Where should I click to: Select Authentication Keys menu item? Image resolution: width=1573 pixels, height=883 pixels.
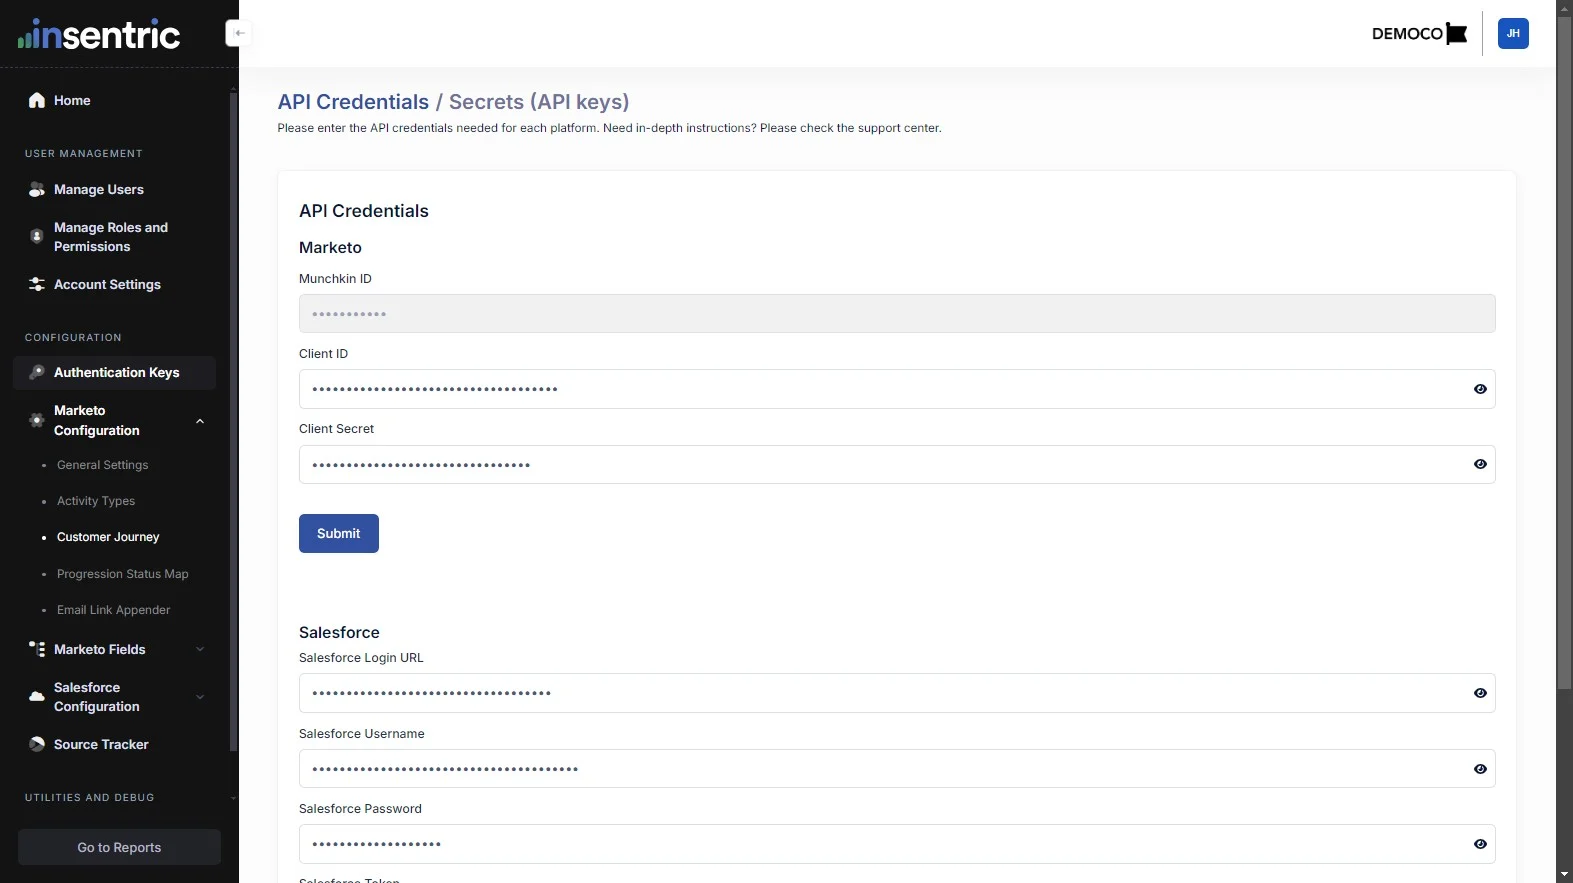[x=115, y=372]
